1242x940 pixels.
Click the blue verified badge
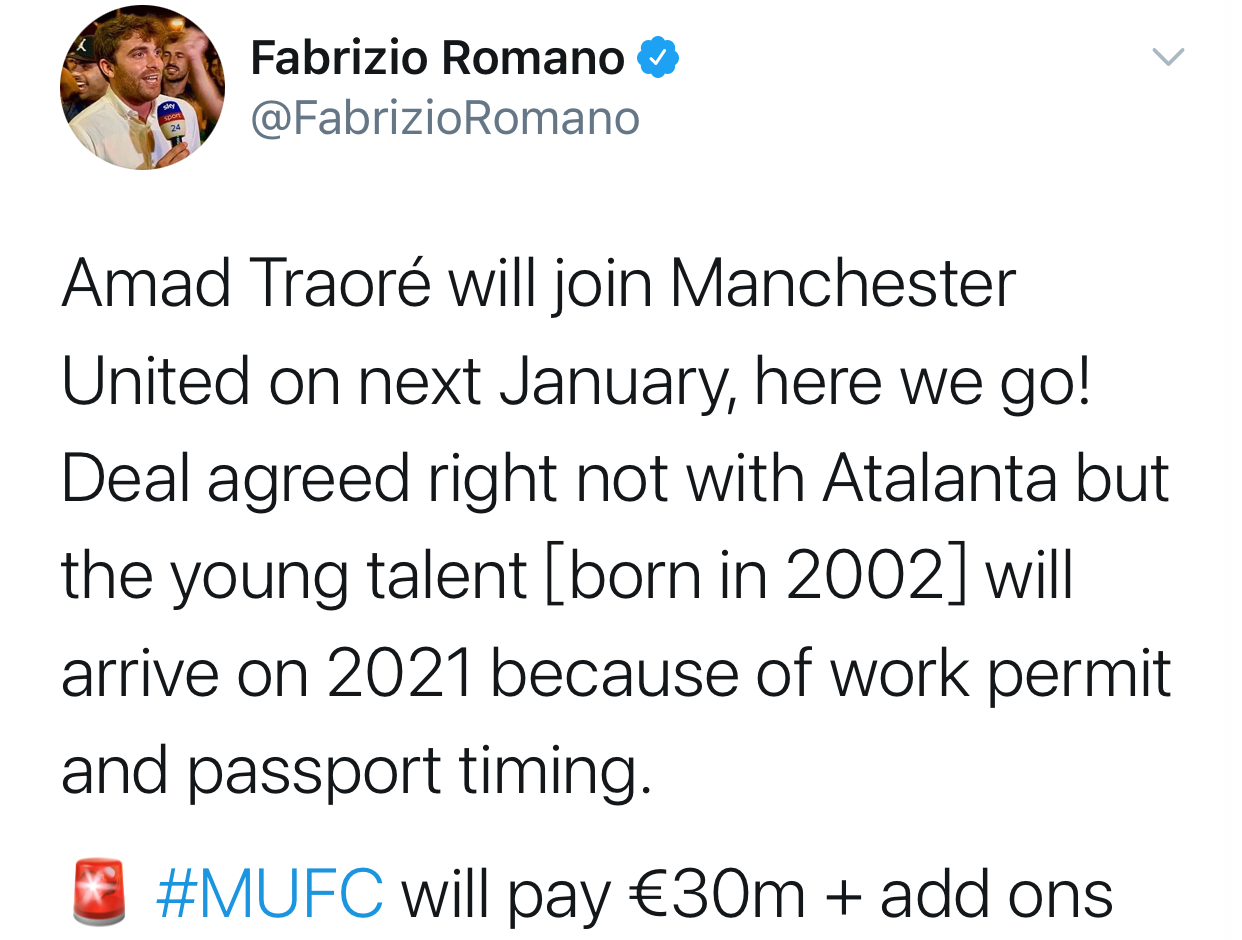(659, 58)
